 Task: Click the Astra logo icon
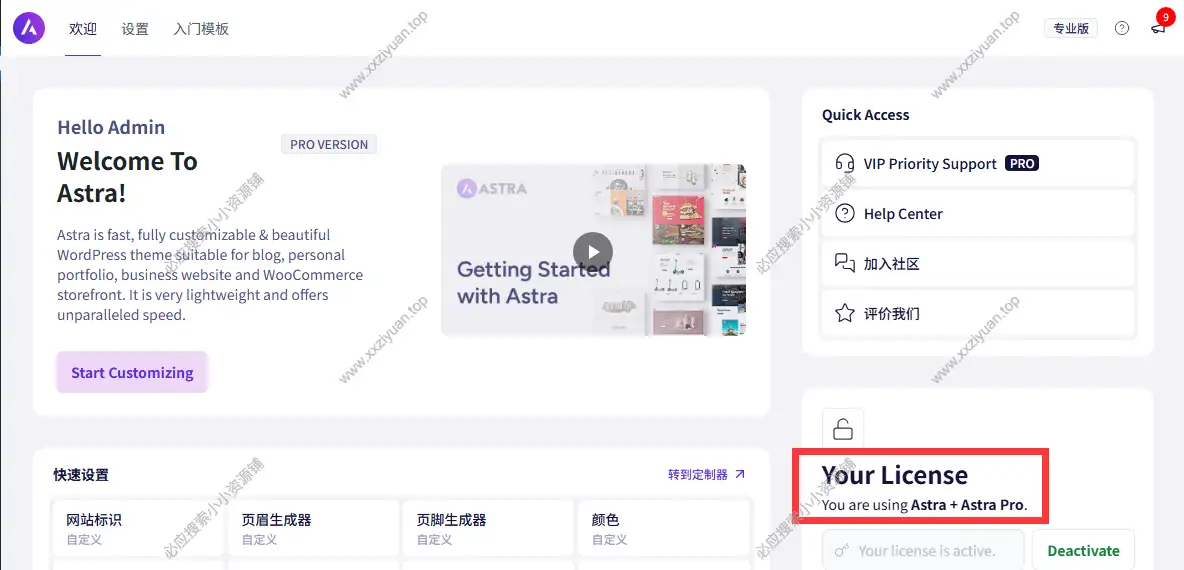click(29, 28)
